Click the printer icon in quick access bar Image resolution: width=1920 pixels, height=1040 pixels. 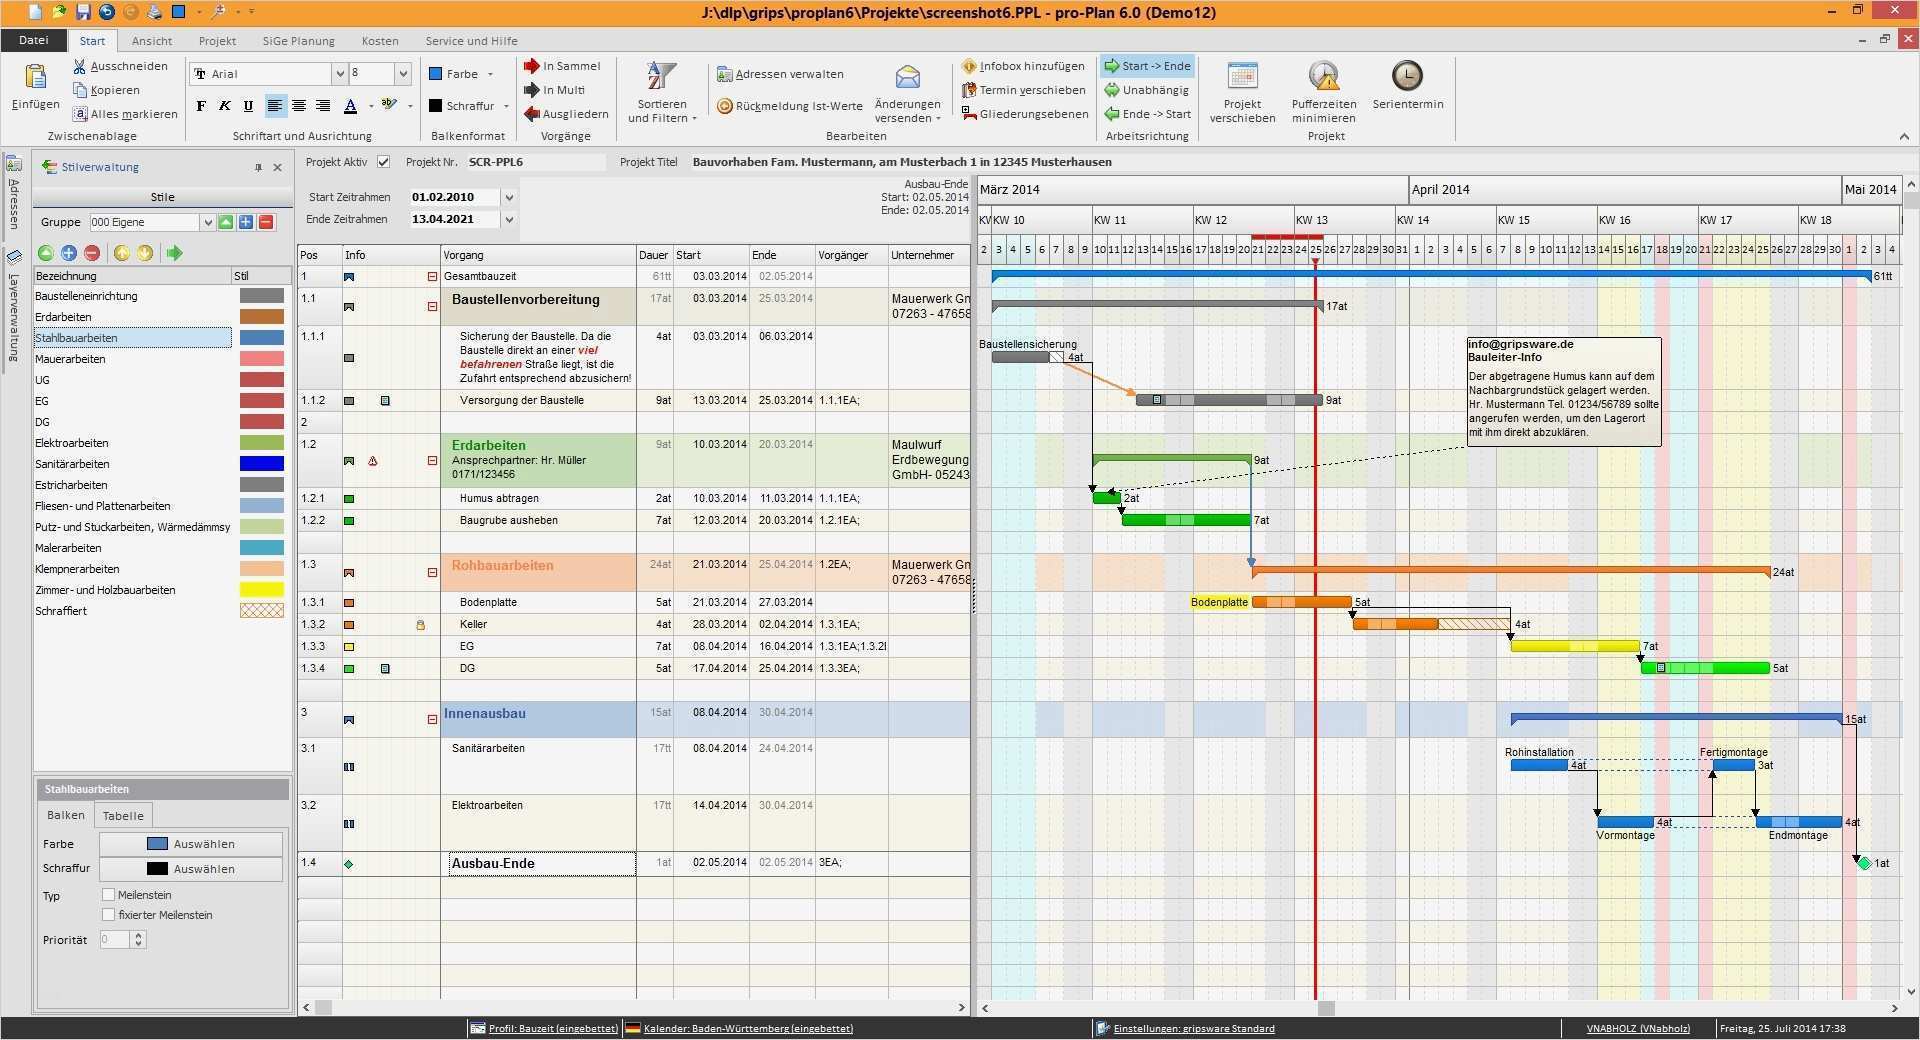(155, 12)
